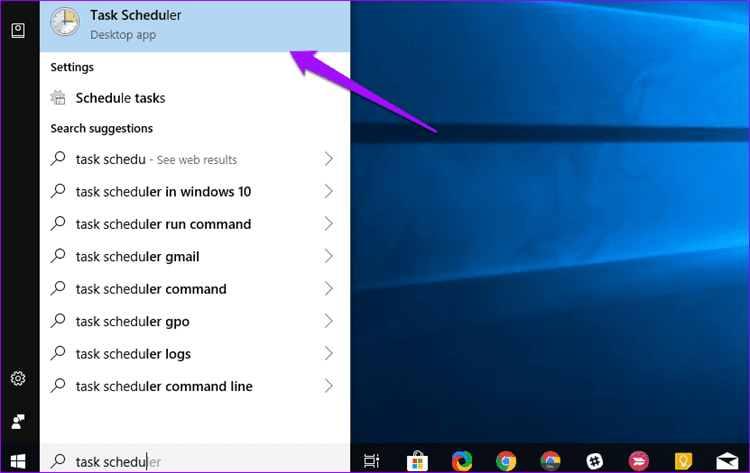Click search icon beside 'task schedu' web results
The image size is (750, 473).
point(58,158)
